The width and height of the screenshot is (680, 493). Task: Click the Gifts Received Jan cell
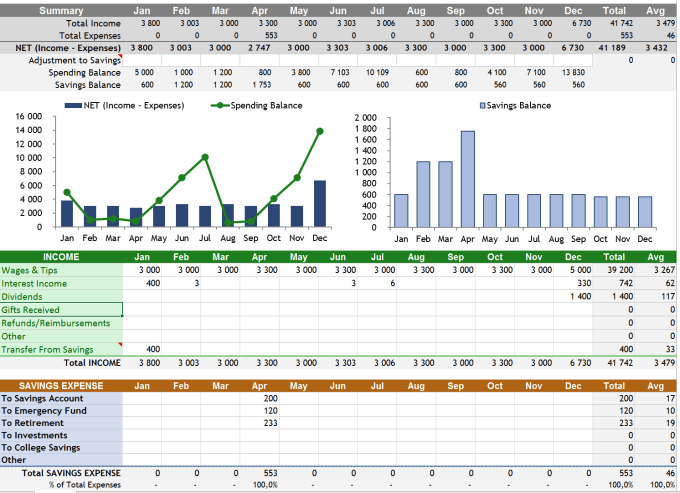142,310
